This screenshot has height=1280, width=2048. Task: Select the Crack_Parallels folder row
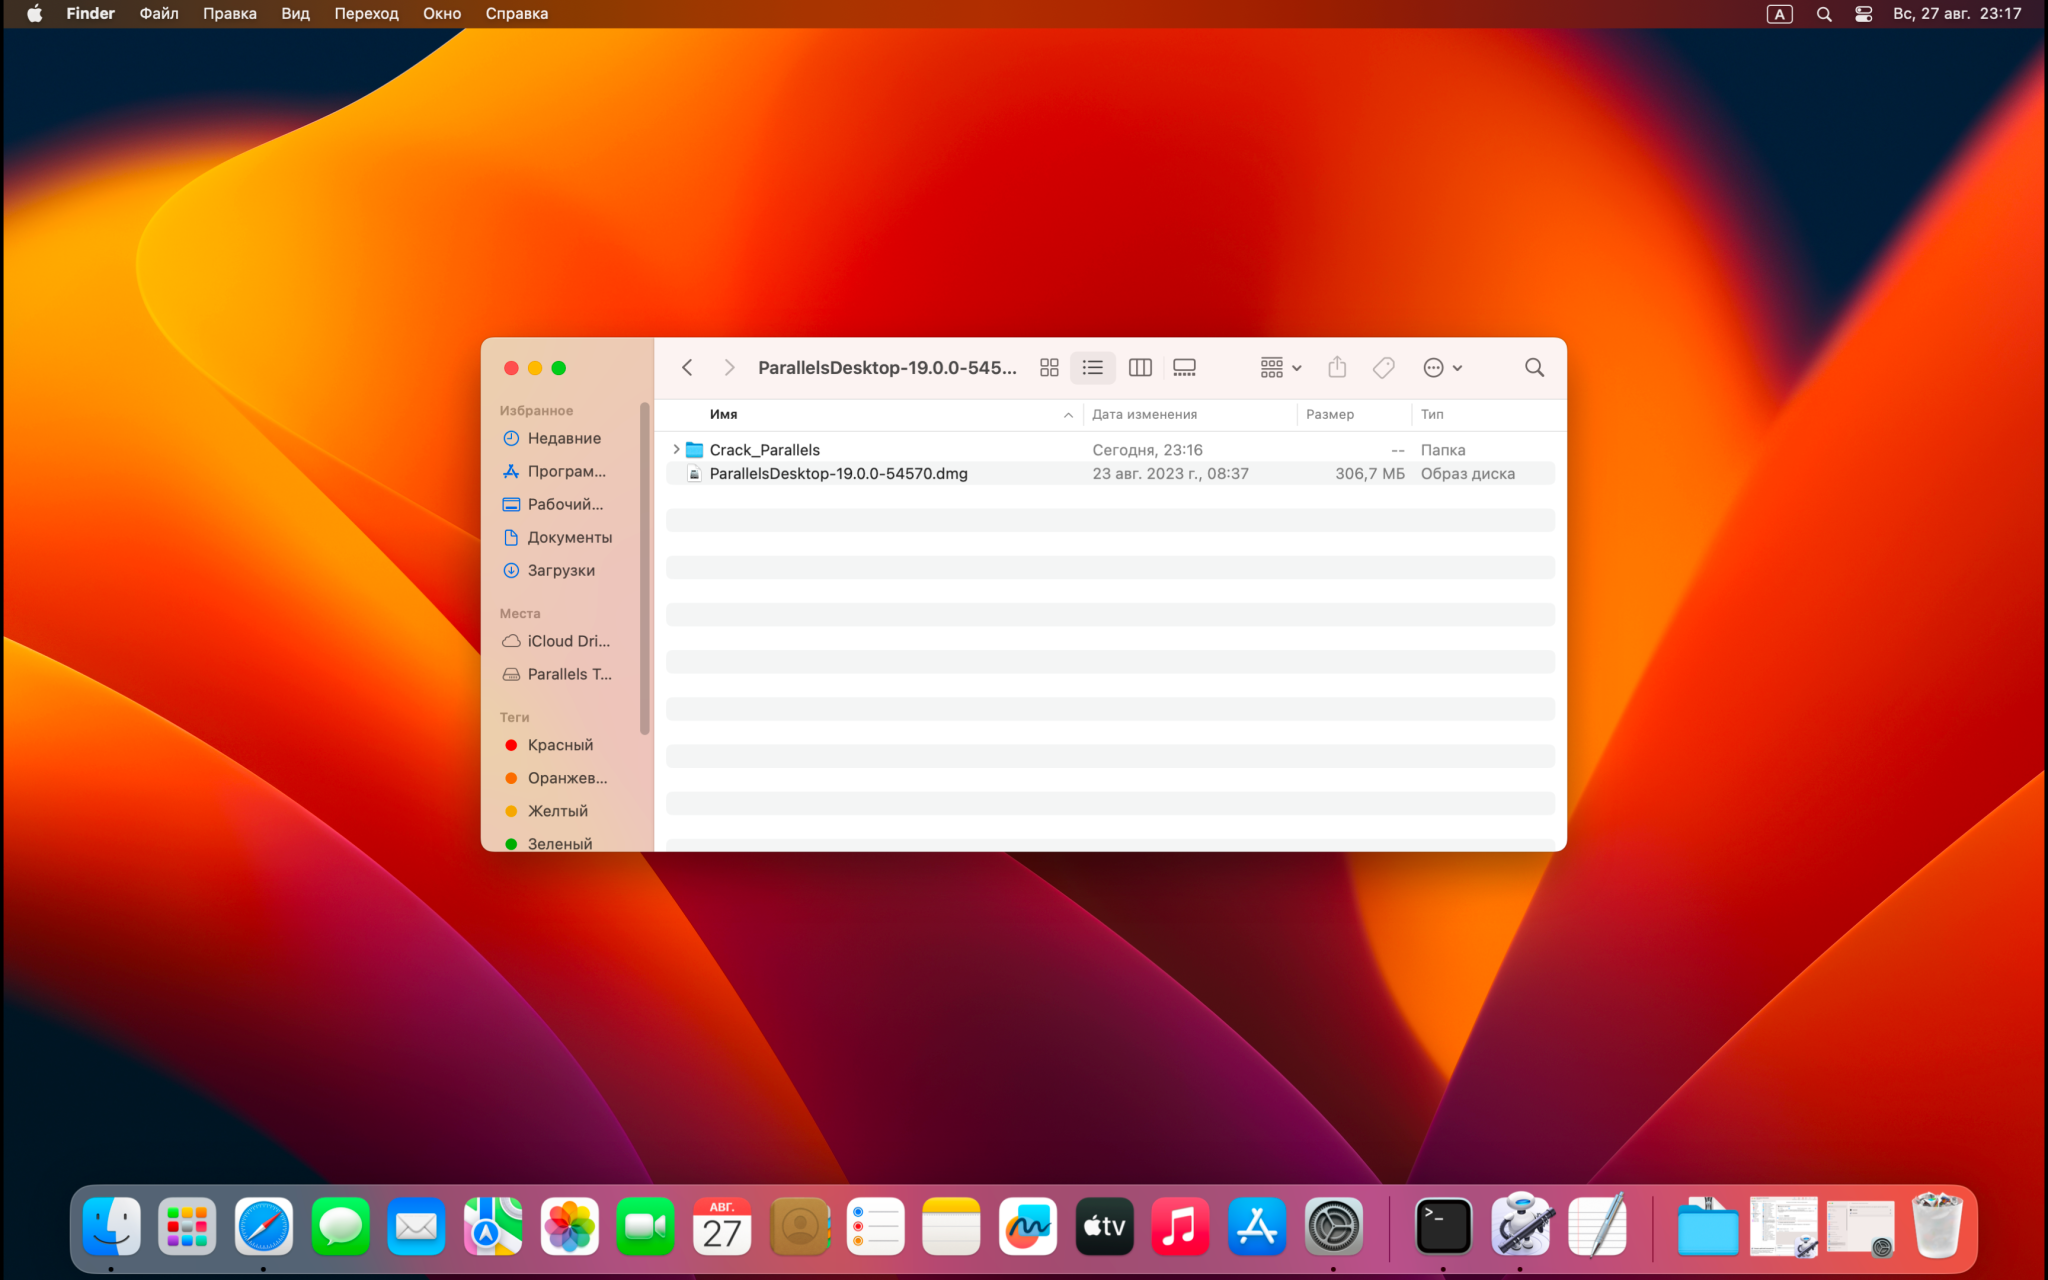[x=1110, y=450]
